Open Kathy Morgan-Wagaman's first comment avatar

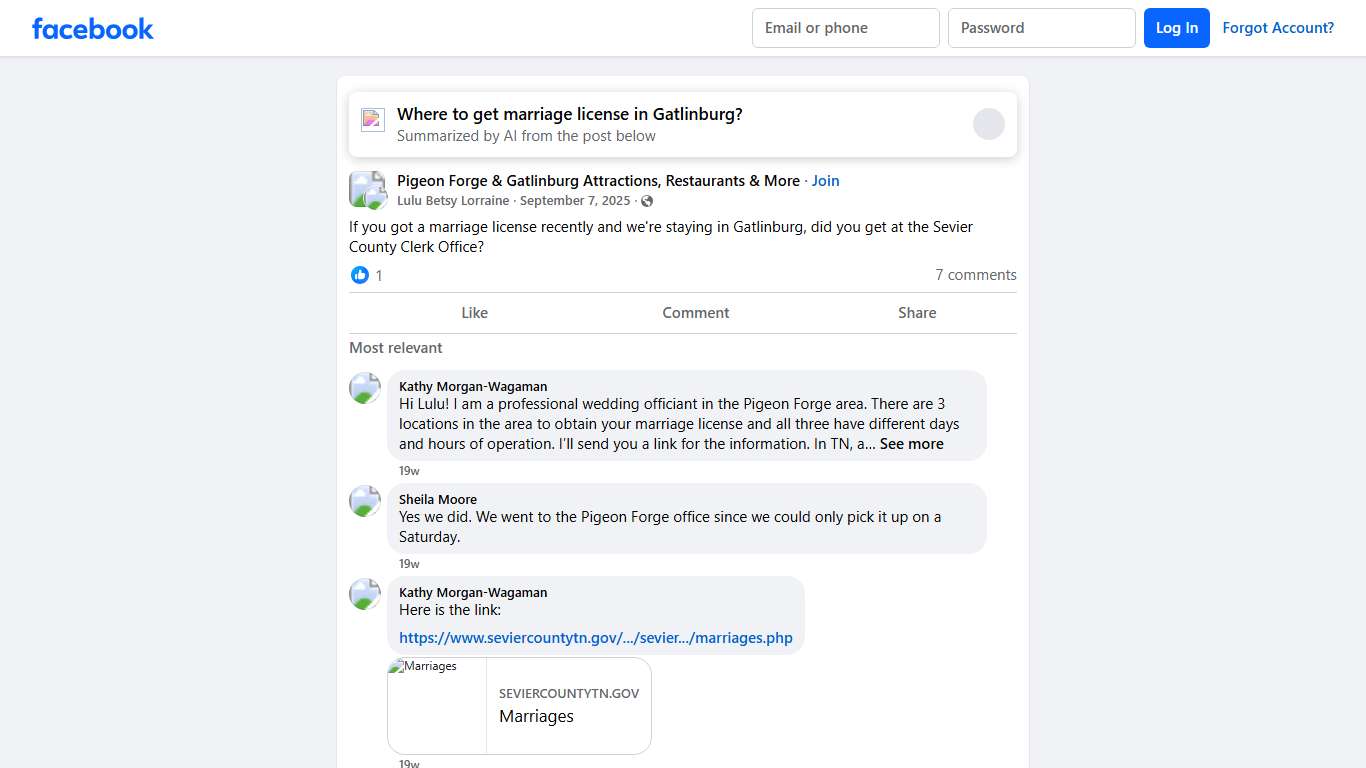pos(365,388)
